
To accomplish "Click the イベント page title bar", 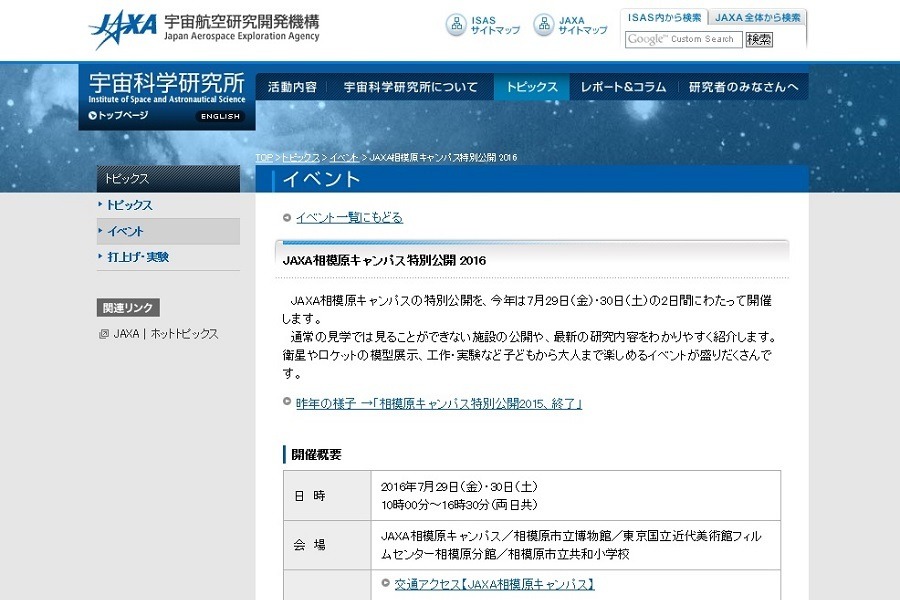I will pyautogui.click(x=532, y=179).
